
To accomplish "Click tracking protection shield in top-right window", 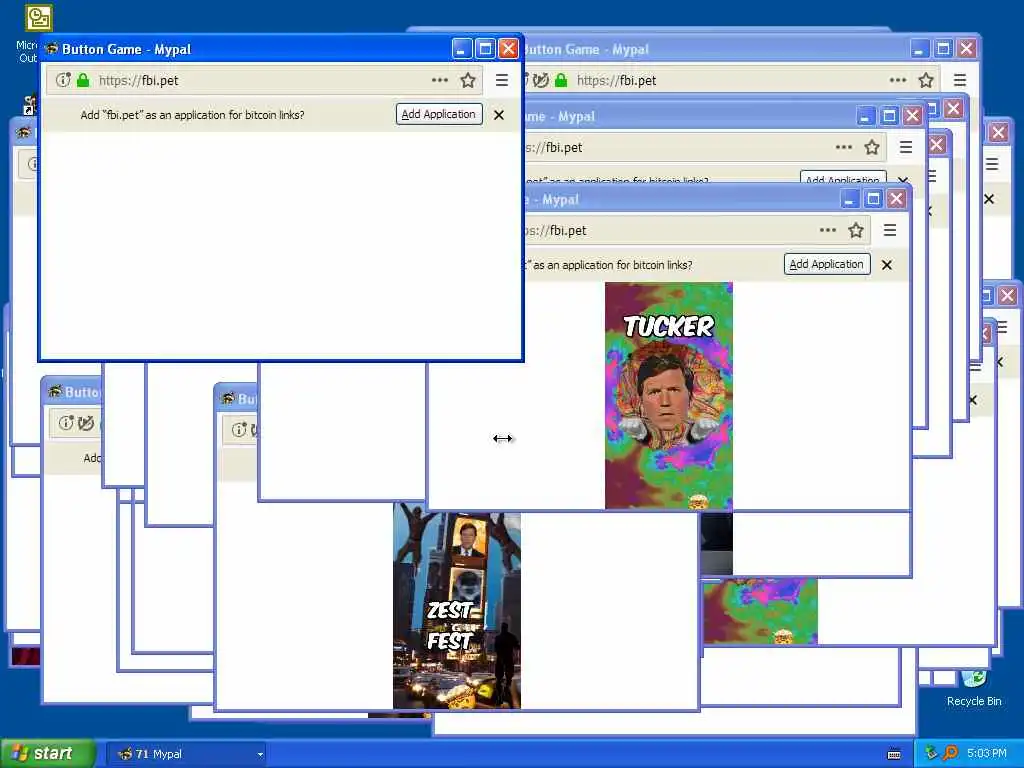I will tap(541, 80).
